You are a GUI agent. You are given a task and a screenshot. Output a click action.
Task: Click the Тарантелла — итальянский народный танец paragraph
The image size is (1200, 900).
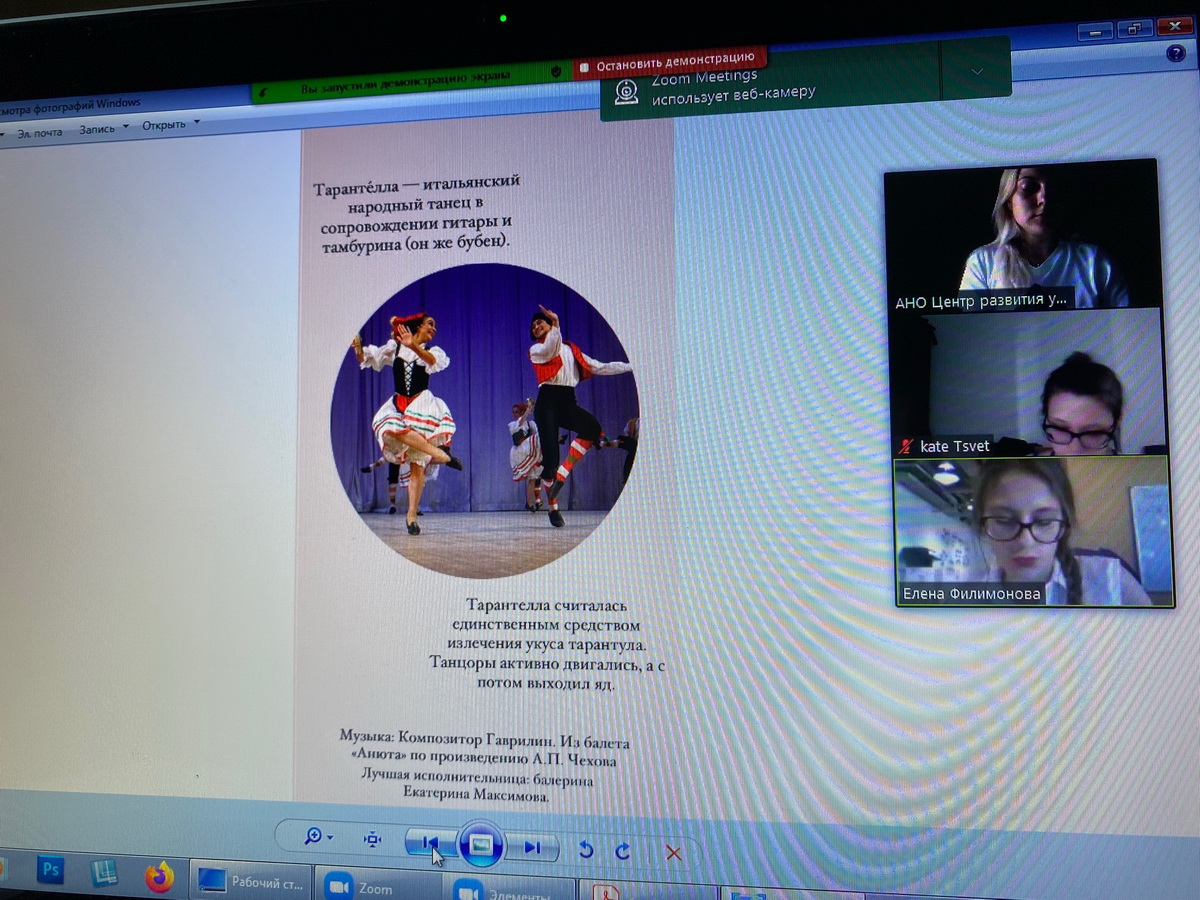(x=417, y=214)
